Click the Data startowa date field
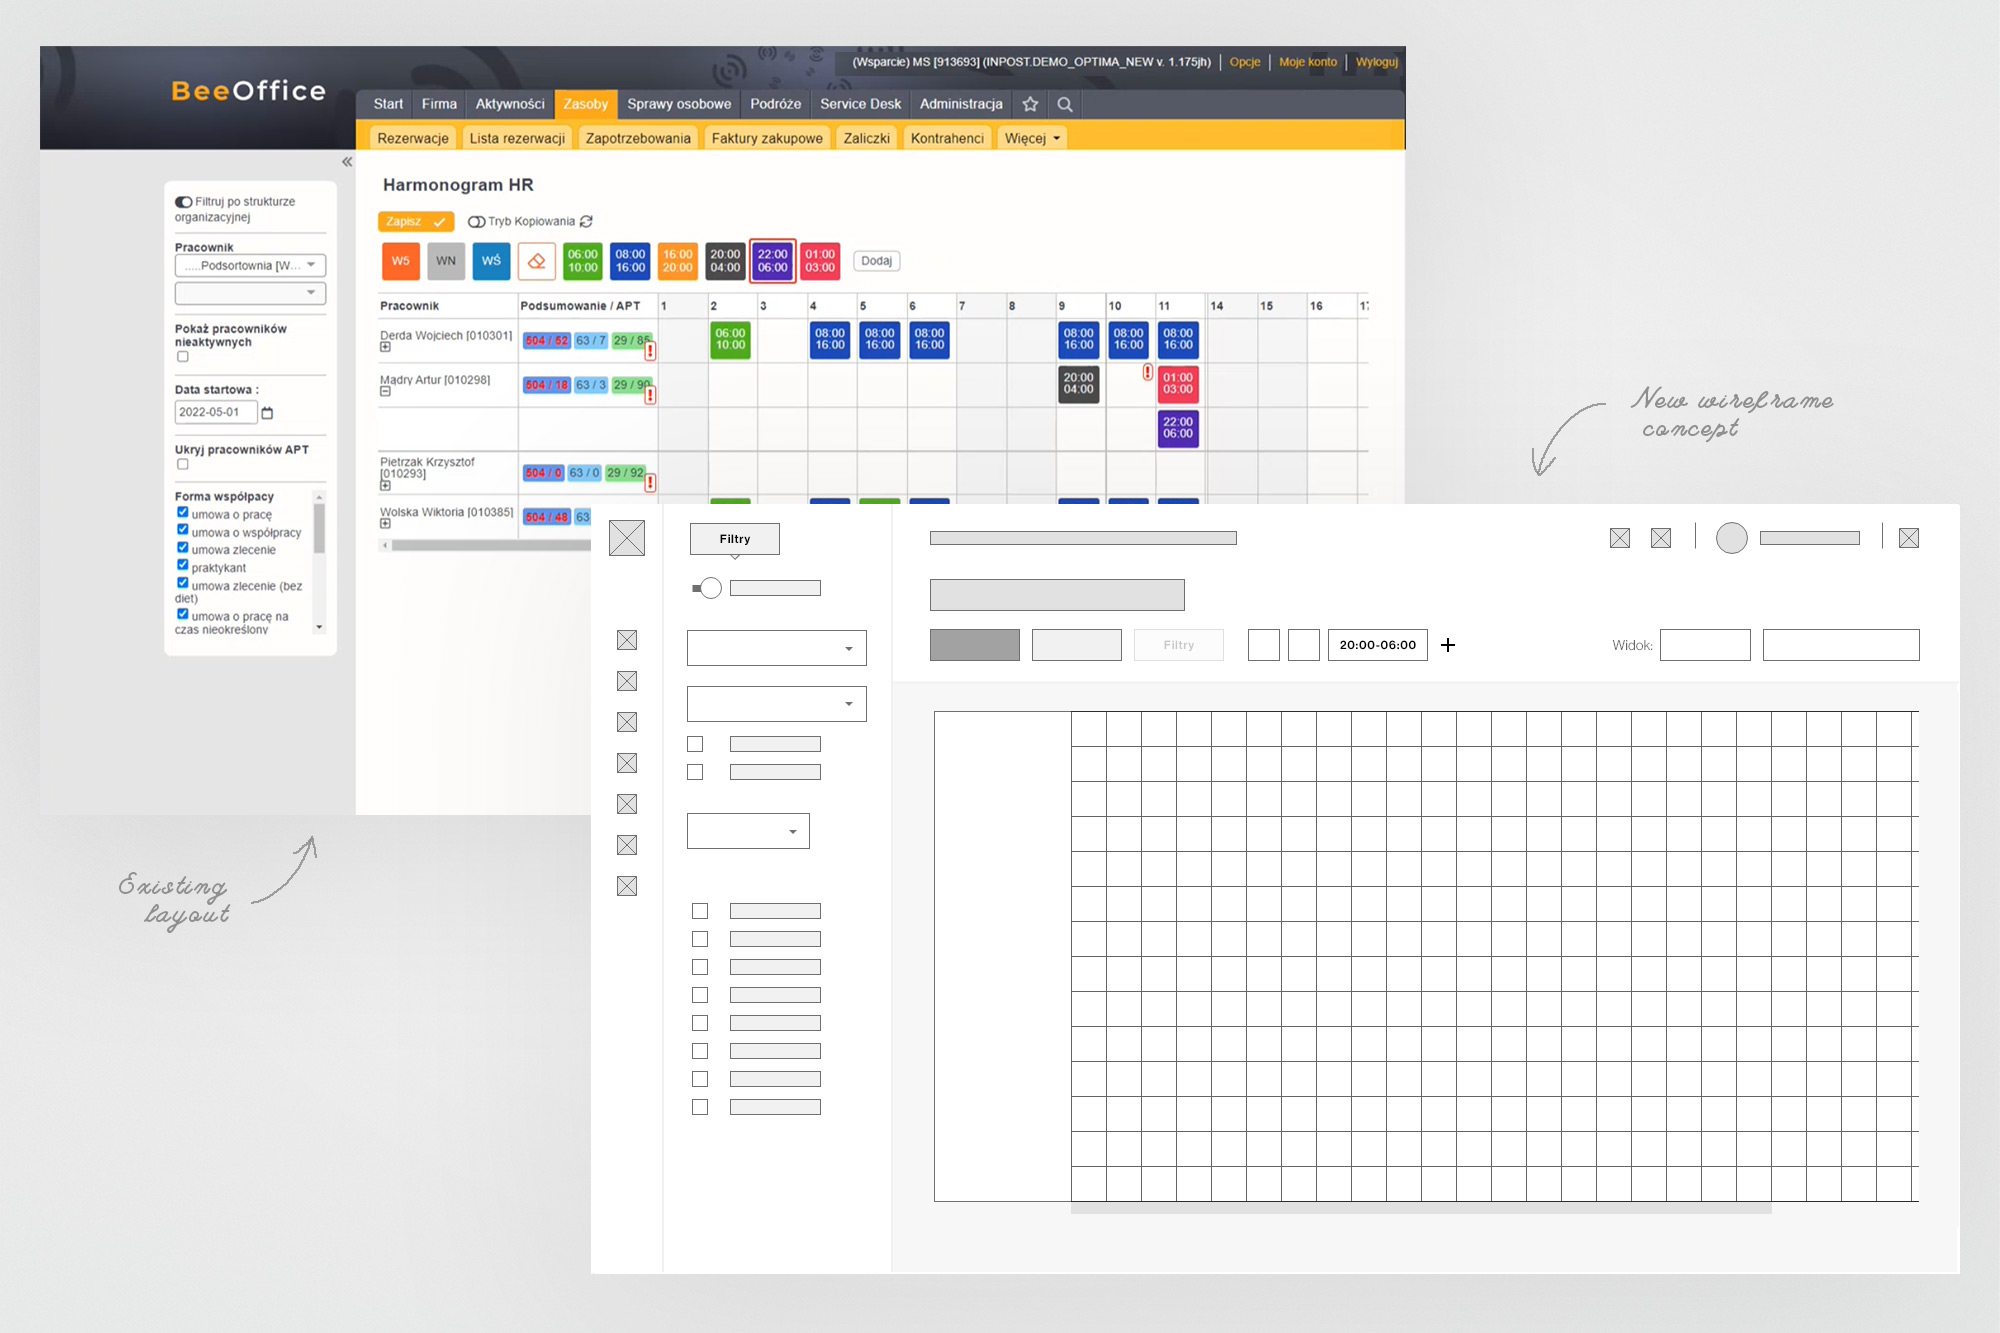Viewport: 2000px width, 1333px height. click(215, 412)
